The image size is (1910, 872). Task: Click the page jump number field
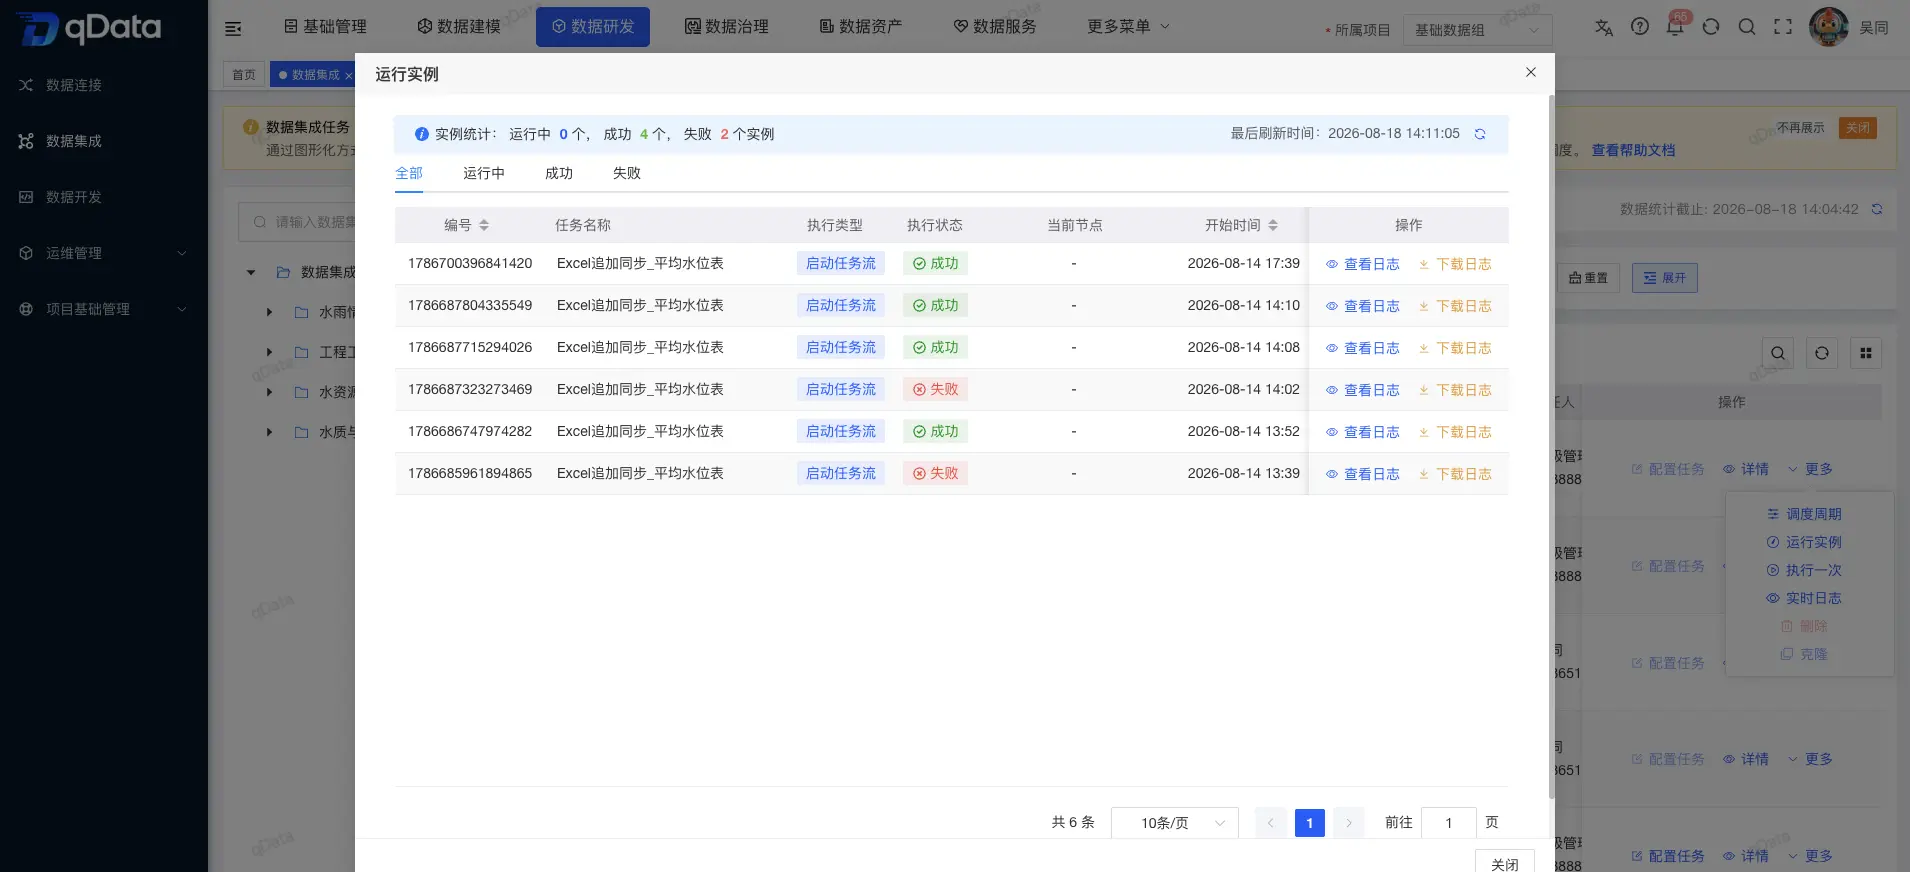click(1449, 823)
